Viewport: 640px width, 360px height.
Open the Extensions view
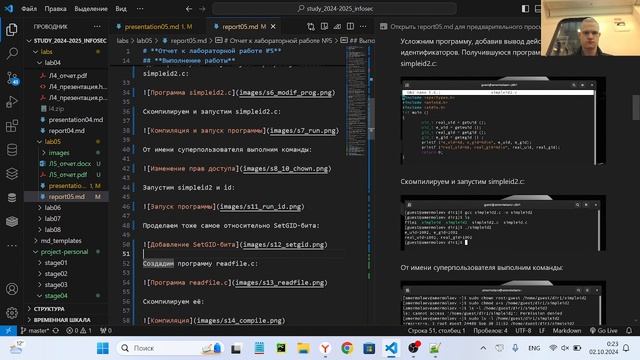(12, 126)
